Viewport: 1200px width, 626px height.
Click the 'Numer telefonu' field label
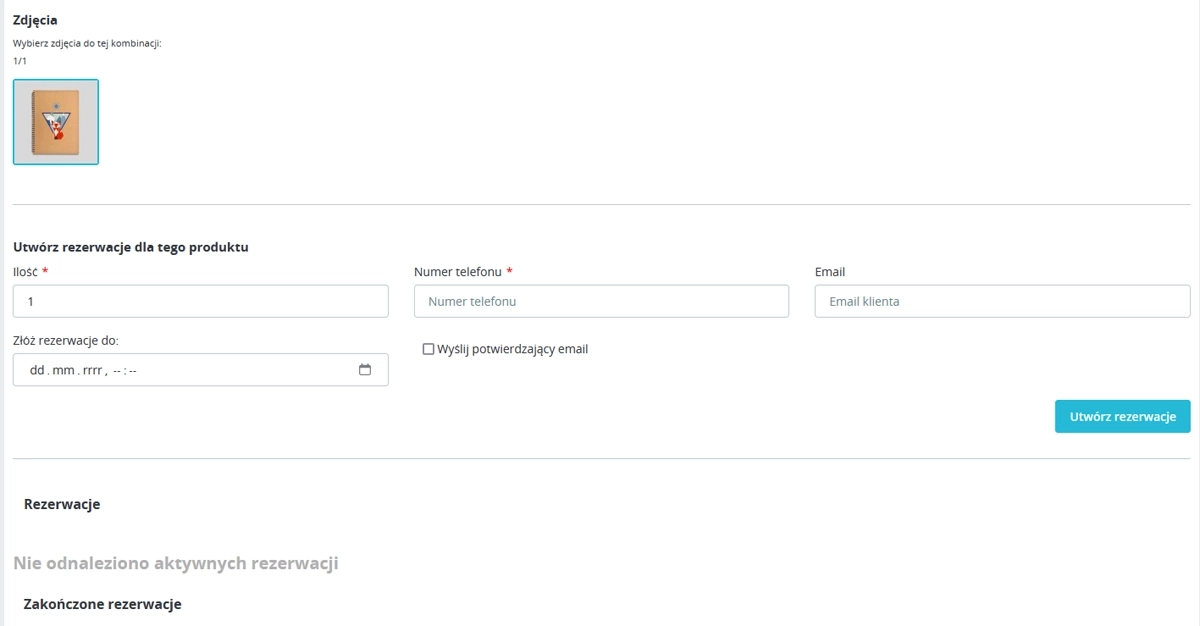[x=458, y=272]
